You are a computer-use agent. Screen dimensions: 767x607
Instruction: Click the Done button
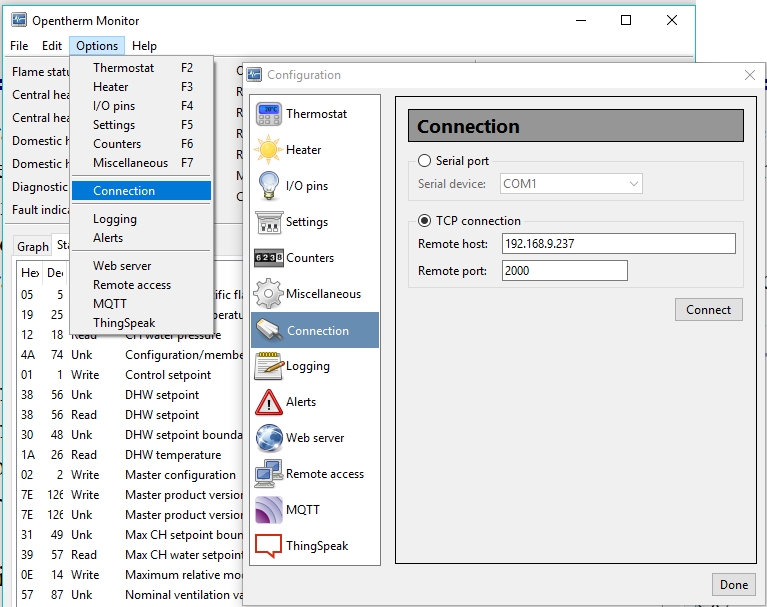pyautogui.click(x=733, y=585)
